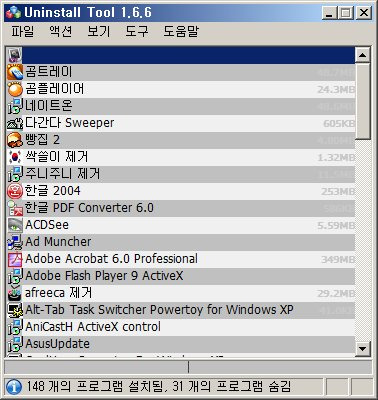378x400 pixels.
Task: Click the 253MB size of 한글 2004
Action: click(338, 191)
